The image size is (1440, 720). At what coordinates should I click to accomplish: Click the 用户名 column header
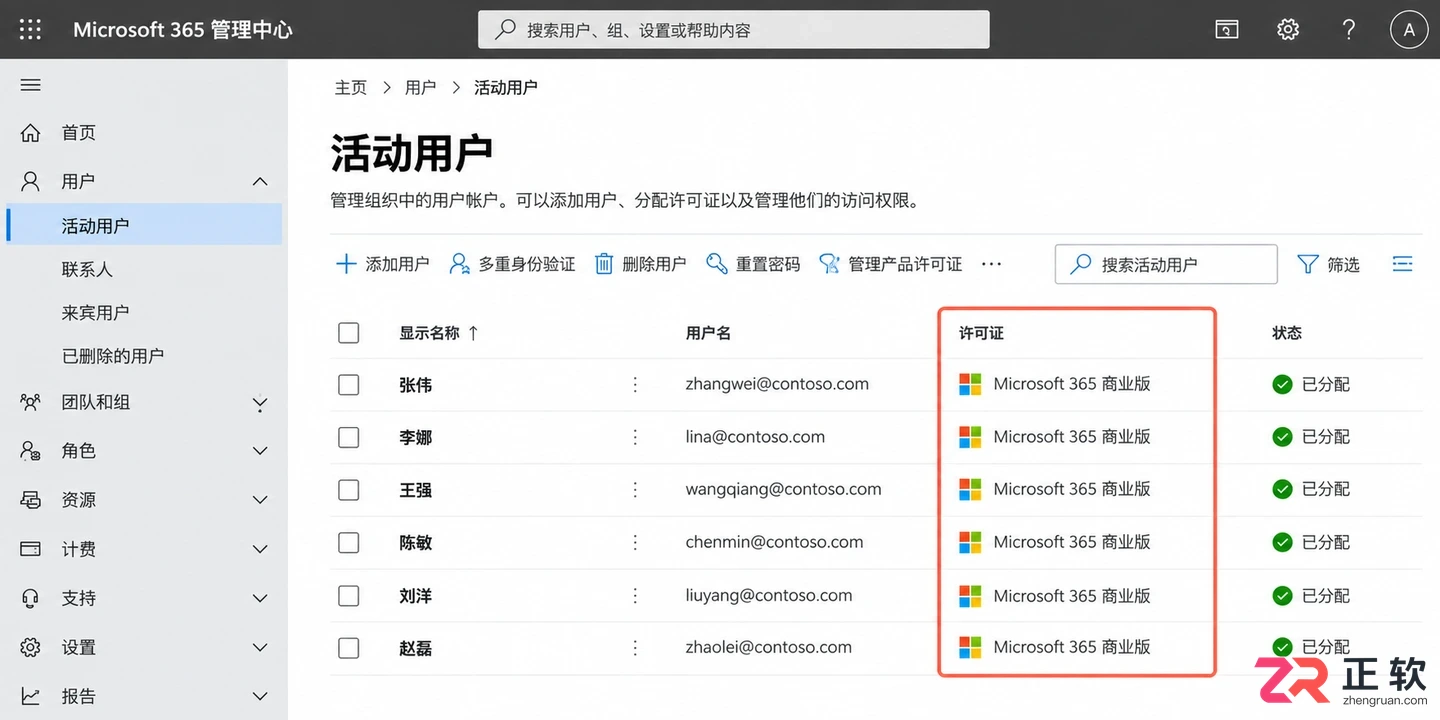click(708, 333)
